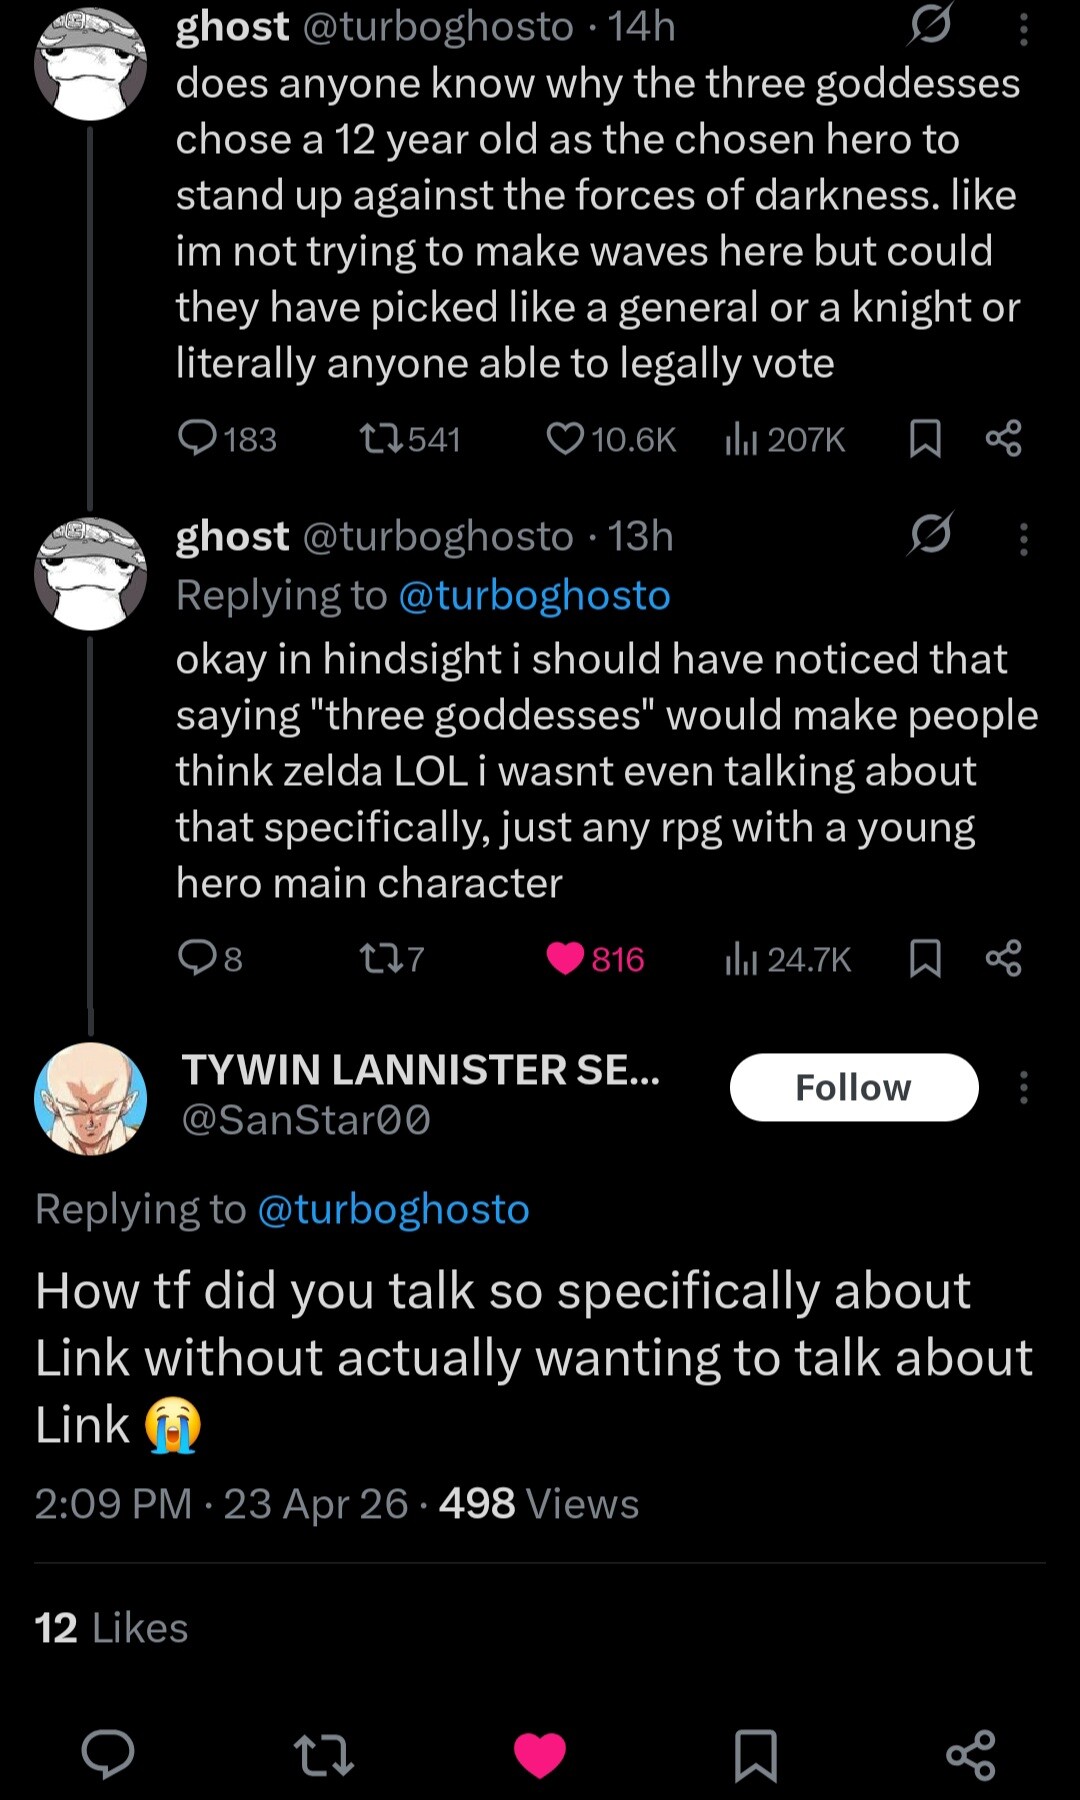Retweet the three goddesses tweet
Image resolution: width=1080 pixels, height=1800 pixels.
(x=381, y=438)
